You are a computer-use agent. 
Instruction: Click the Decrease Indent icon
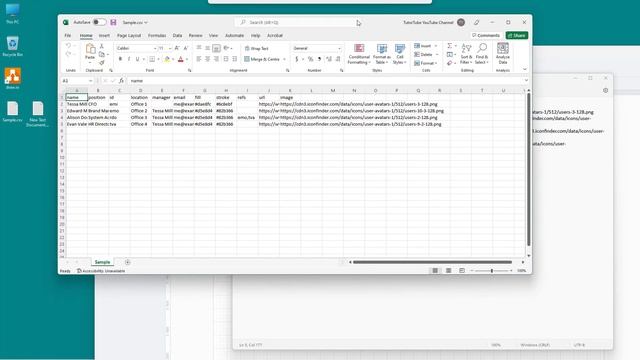tap(226, 59)
